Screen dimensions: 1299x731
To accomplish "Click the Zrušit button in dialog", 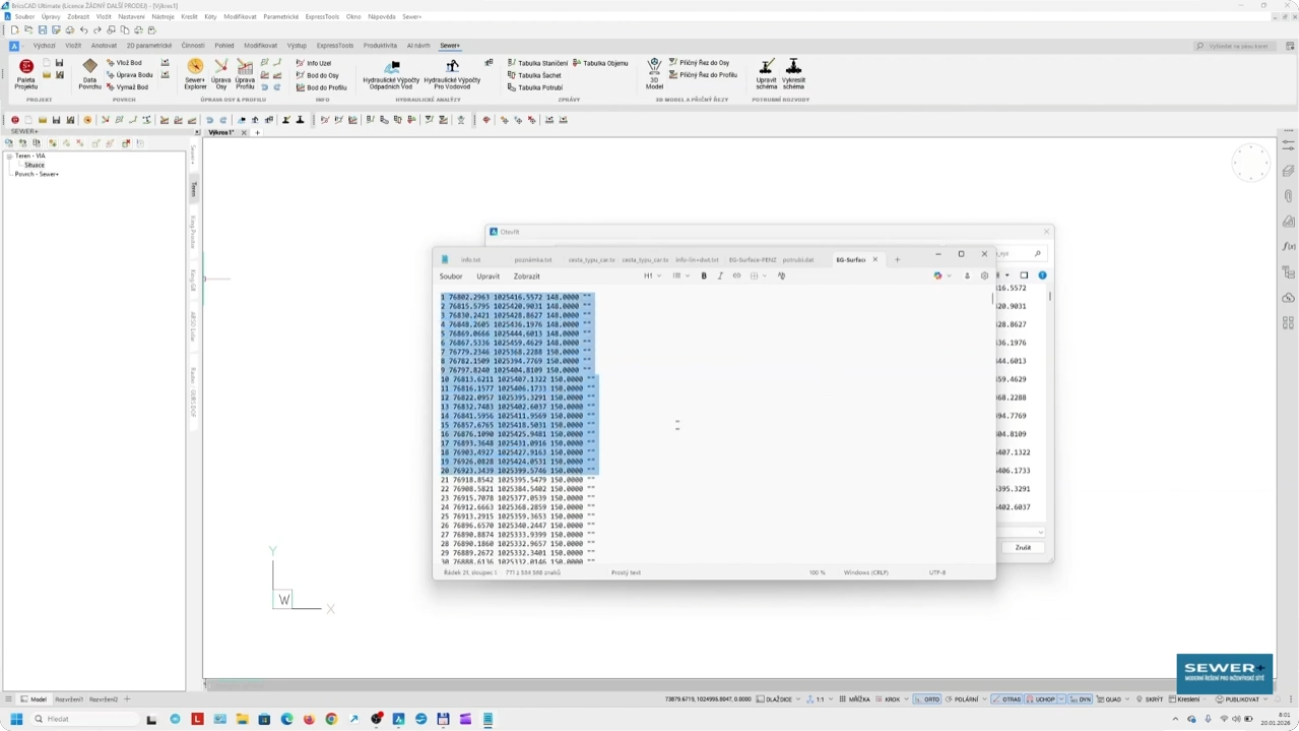I will pyautogui.click(x=1022, y=548).
